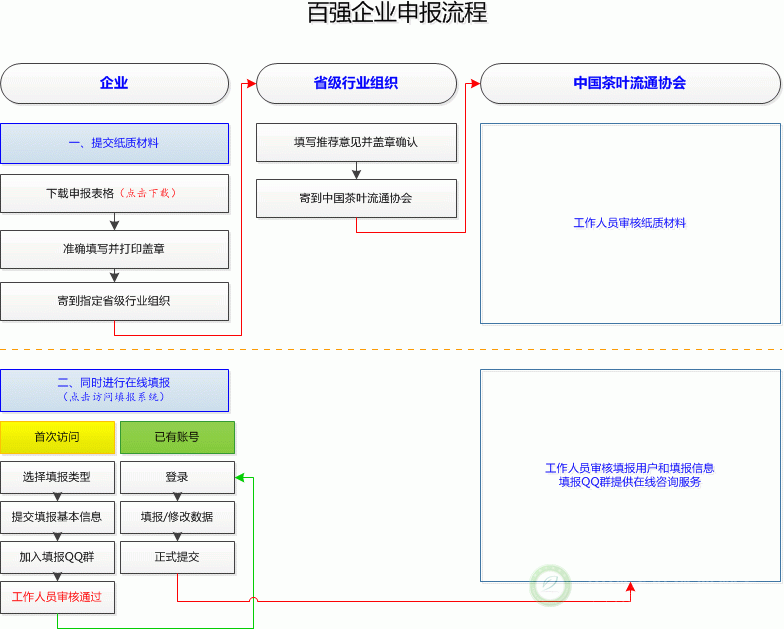Image resolution: width=784 pixels, height=629 pixels.
Task: Click the 准确填写并打印盖章 step
Action: coord(114,249)
